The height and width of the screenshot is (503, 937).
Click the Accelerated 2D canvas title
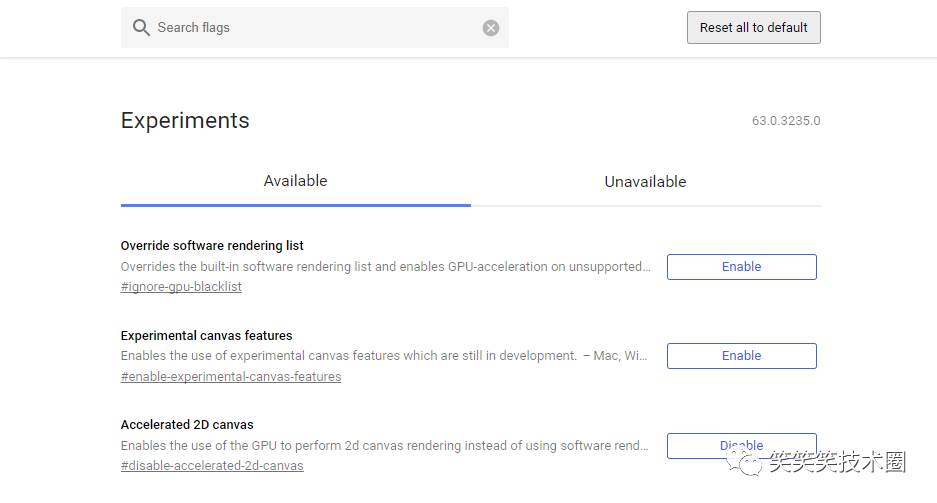[x=187, y=425]
